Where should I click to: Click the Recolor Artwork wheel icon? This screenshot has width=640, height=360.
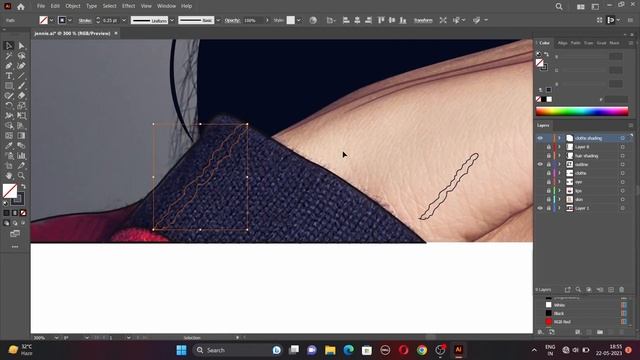point(313,20)
